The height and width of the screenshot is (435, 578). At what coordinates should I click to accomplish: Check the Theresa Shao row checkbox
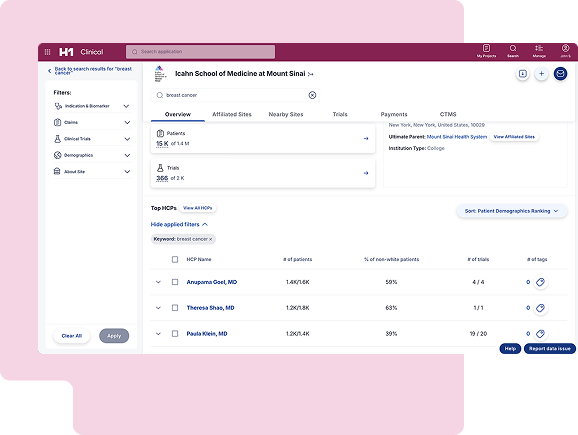(175, 308)
